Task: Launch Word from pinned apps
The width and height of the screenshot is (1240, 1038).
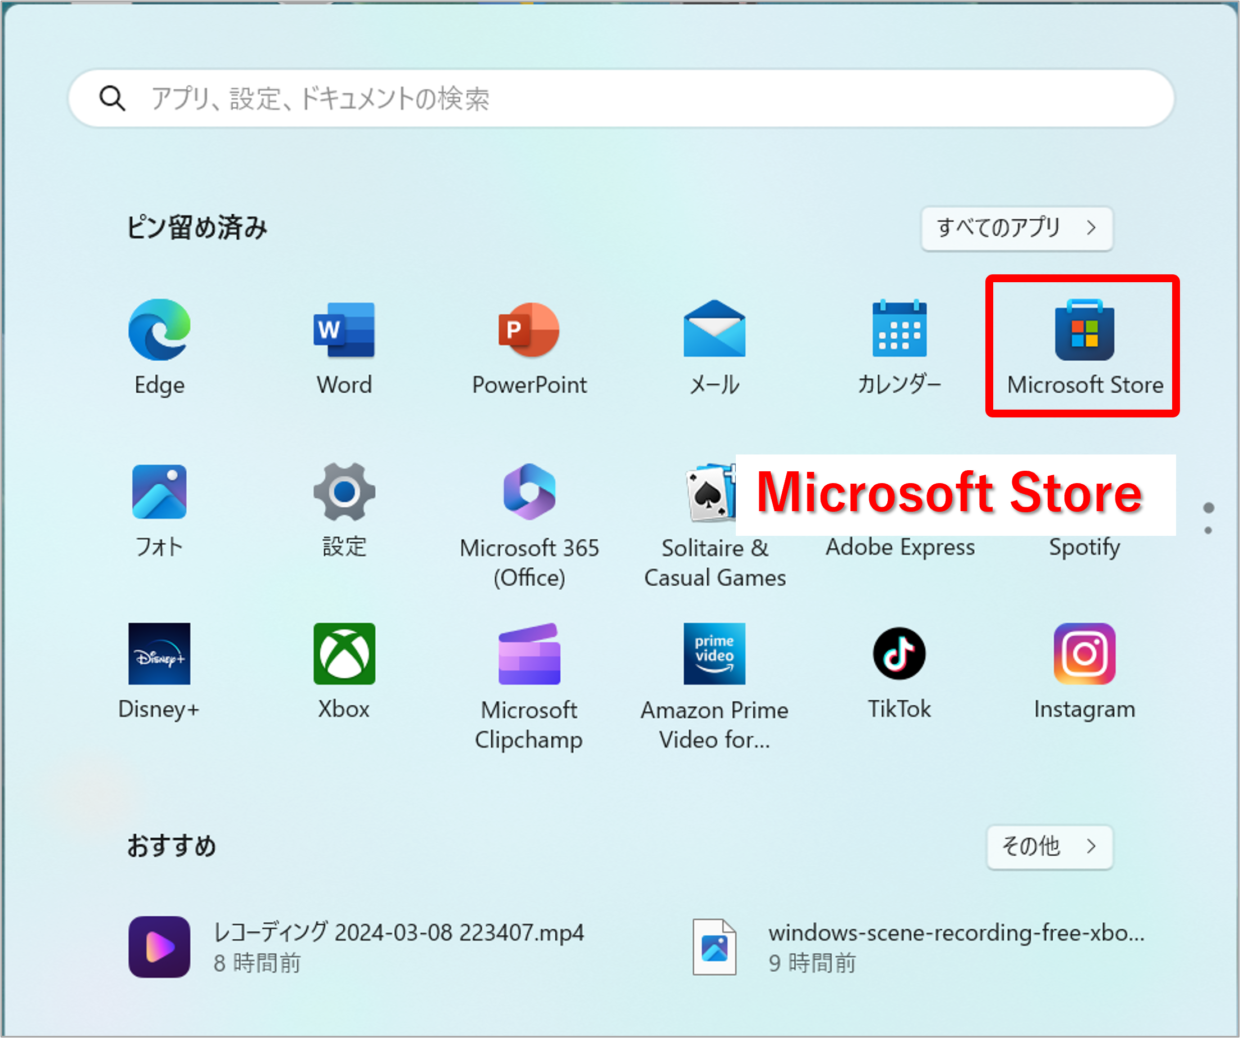Action: (344, 346)
